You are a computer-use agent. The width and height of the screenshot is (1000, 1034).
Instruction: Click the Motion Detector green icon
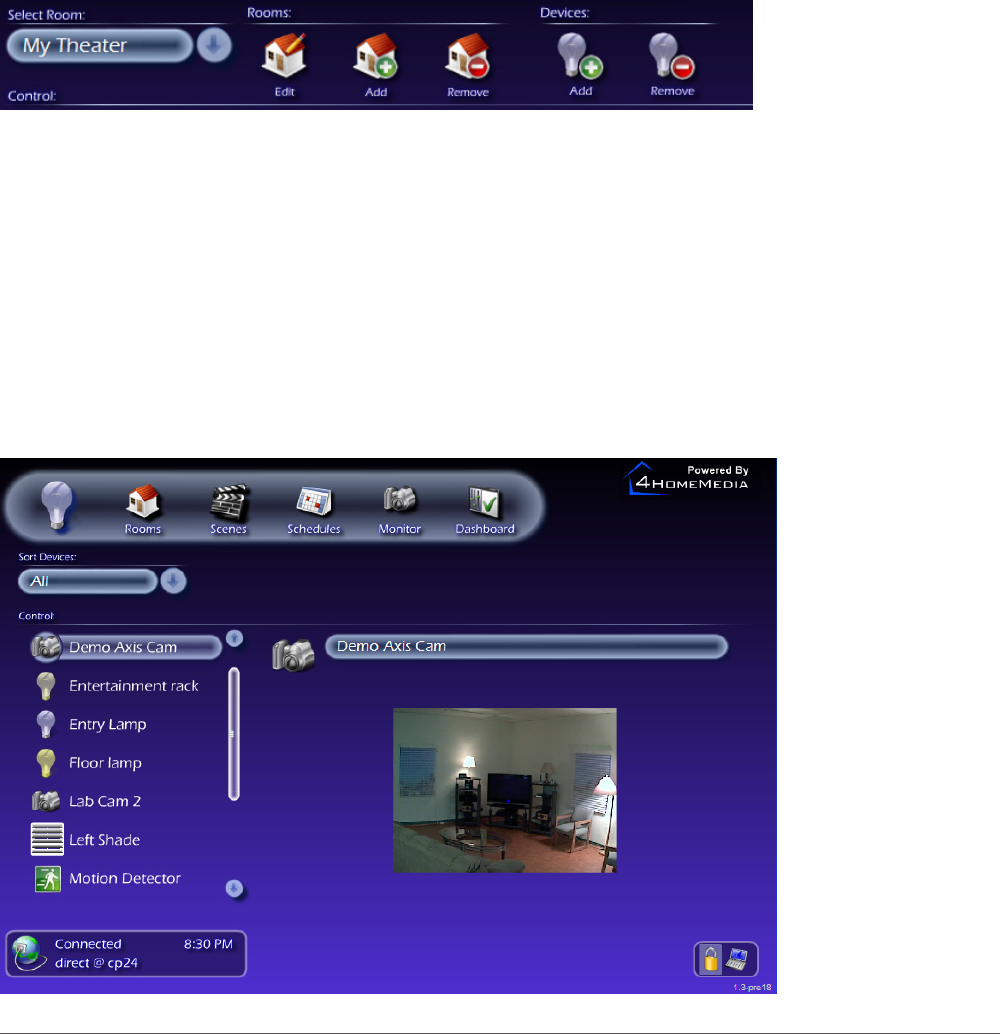[47, 879]
